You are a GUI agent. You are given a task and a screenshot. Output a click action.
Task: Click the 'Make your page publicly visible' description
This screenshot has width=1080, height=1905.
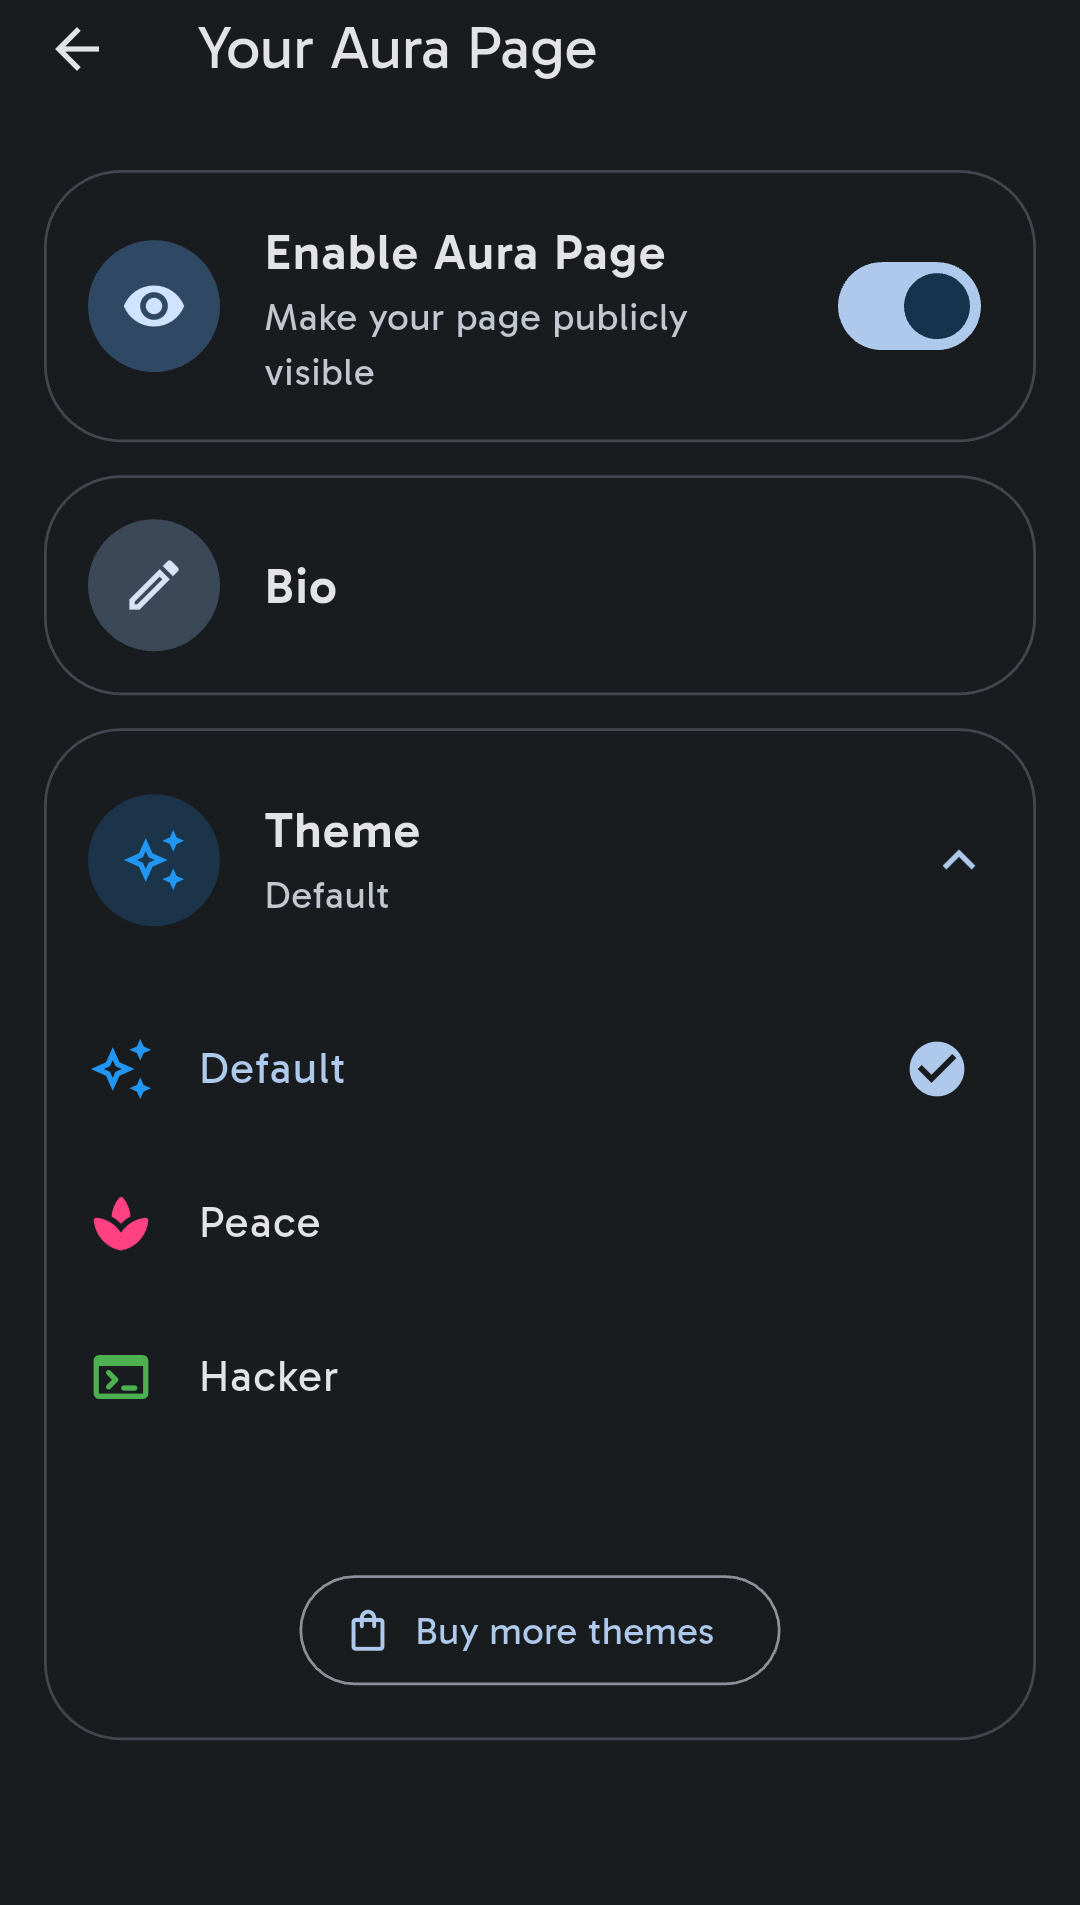tap(475, 345)
